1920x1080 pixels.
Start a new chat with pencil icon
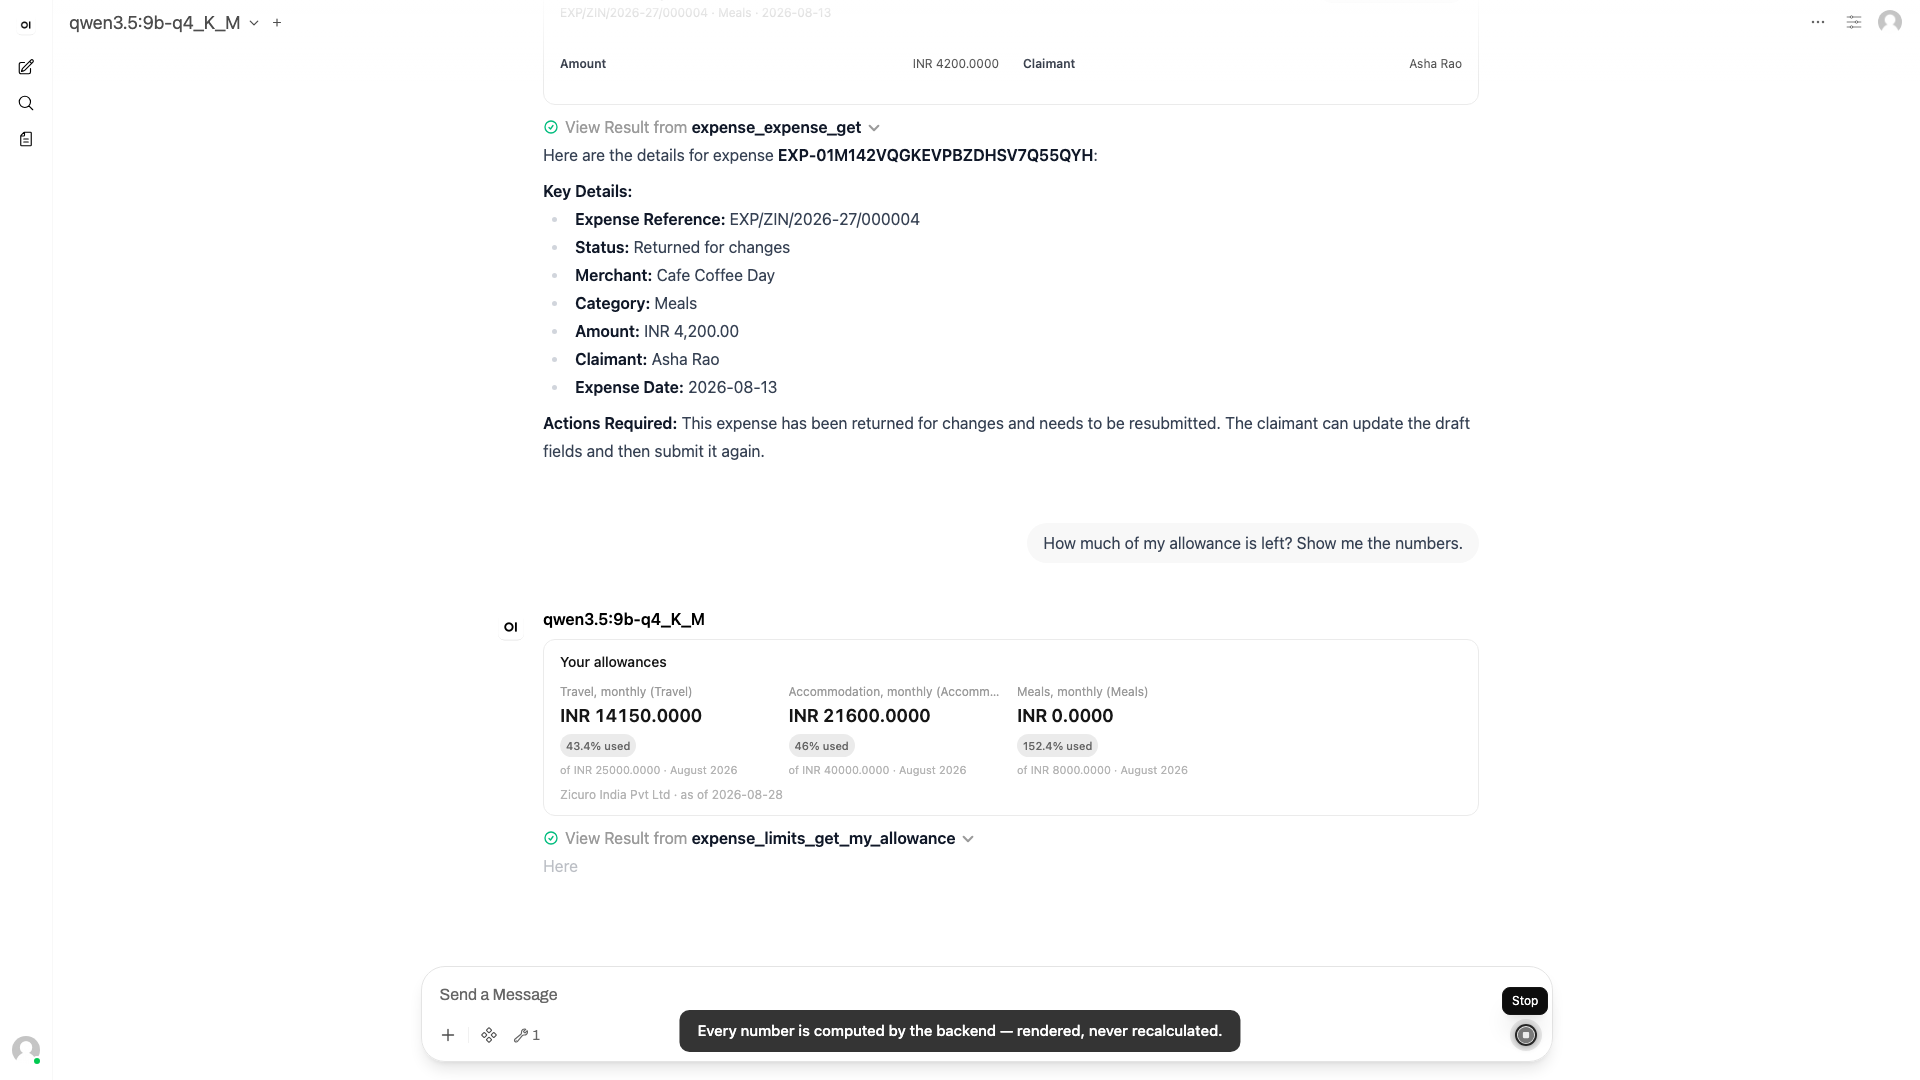[x=26, y=67]
